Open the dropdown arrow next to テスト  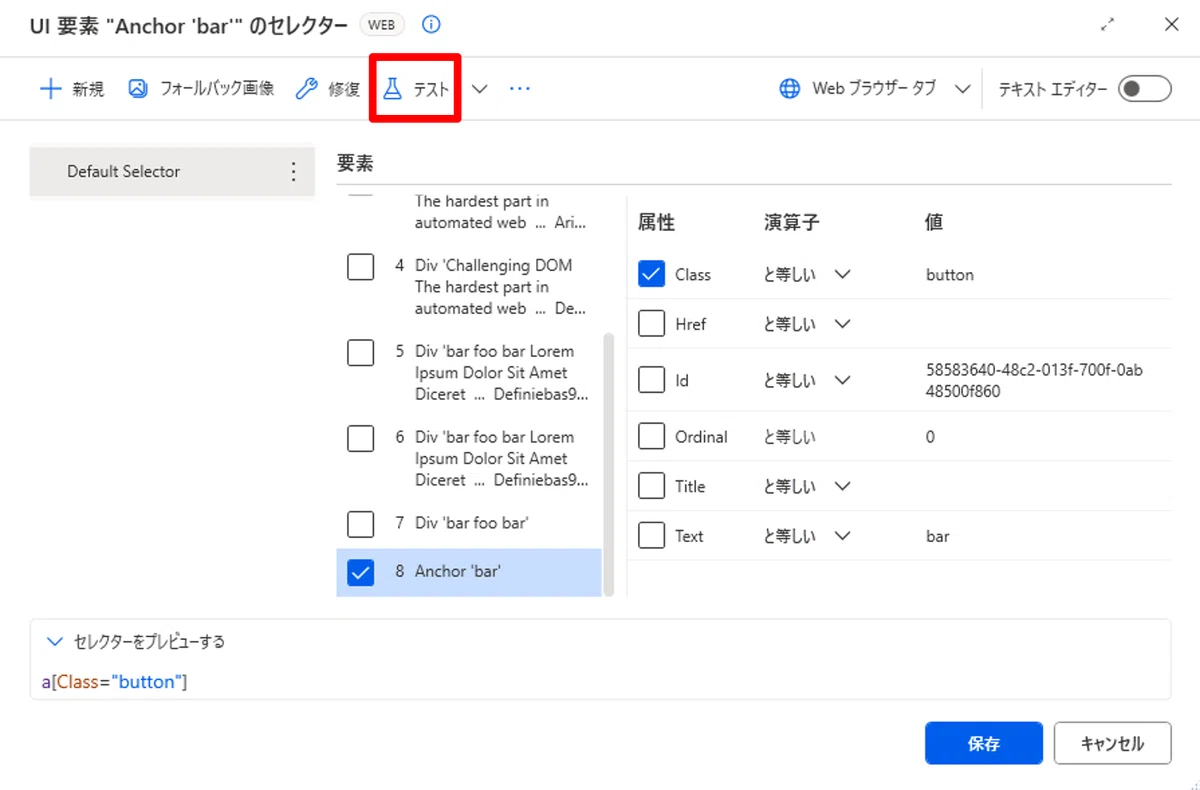click(x=479, y=89)
